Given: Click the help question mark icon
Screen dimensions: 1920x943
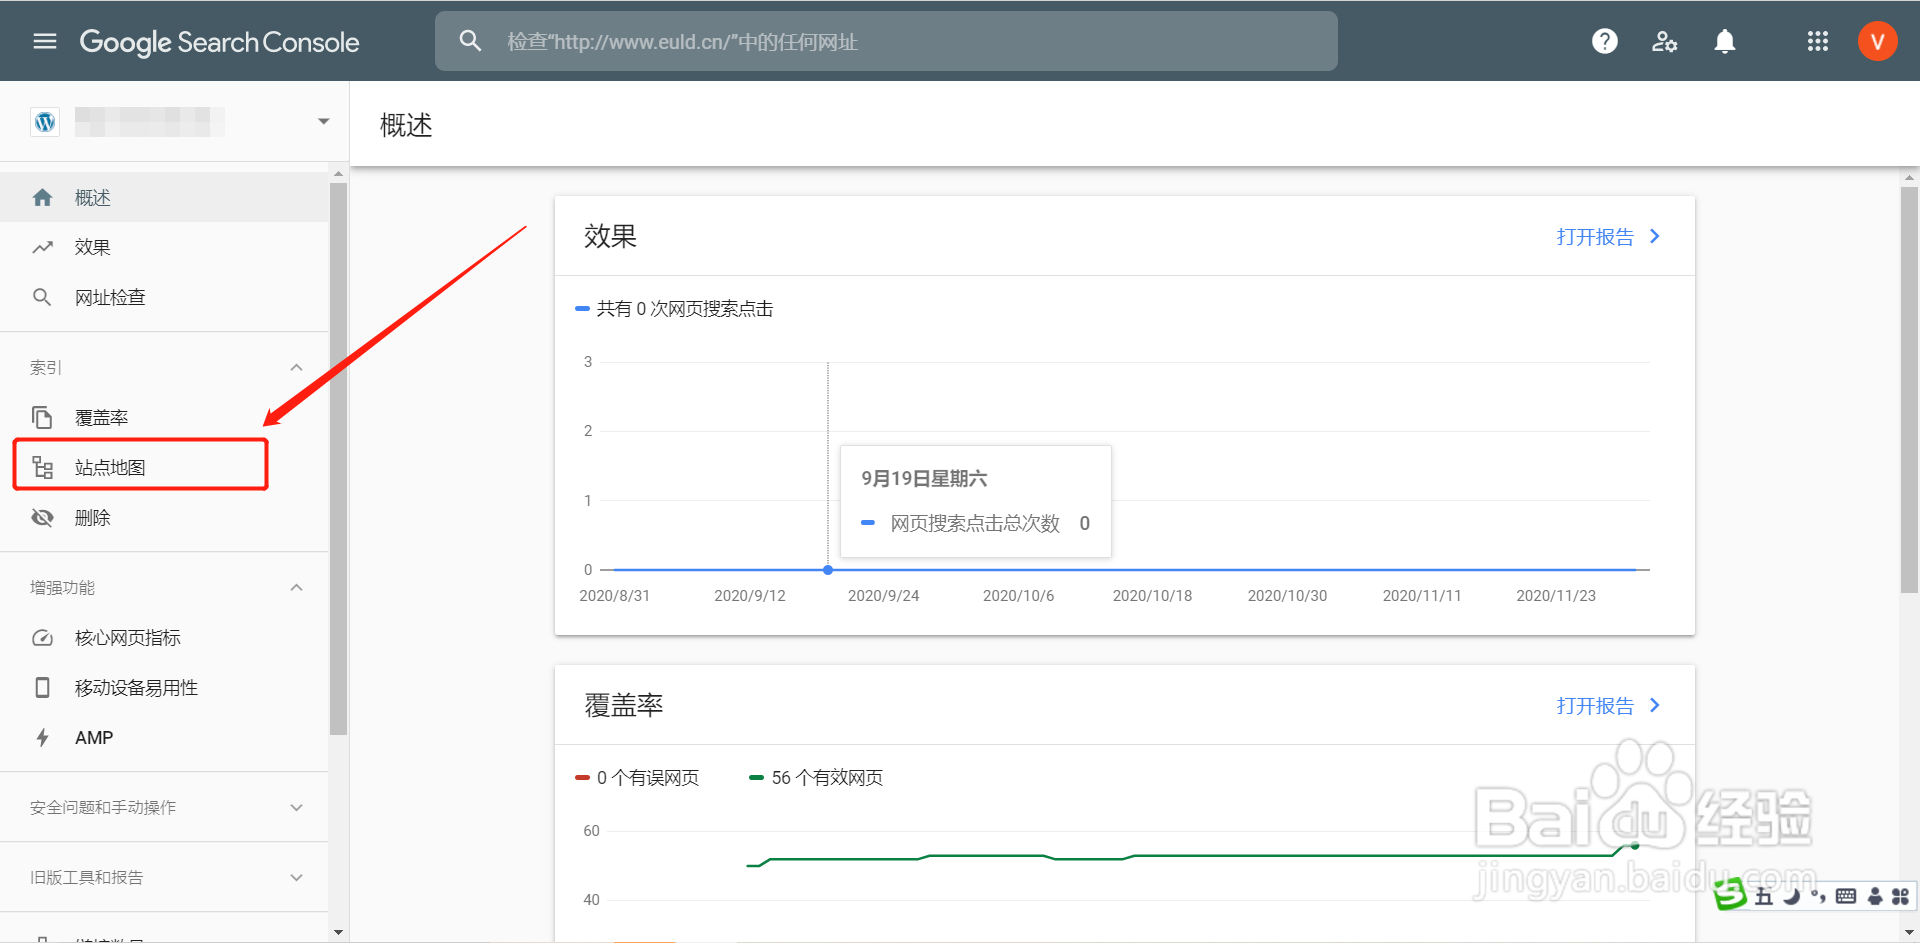Looking at the screenshot, I should [1604, 41].
